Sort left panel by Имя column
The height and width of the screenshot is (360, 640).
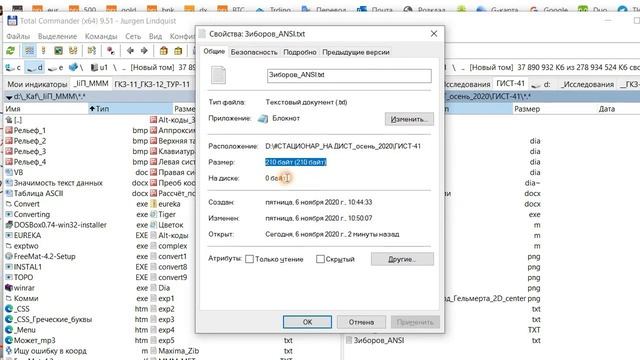pos(46,109)
